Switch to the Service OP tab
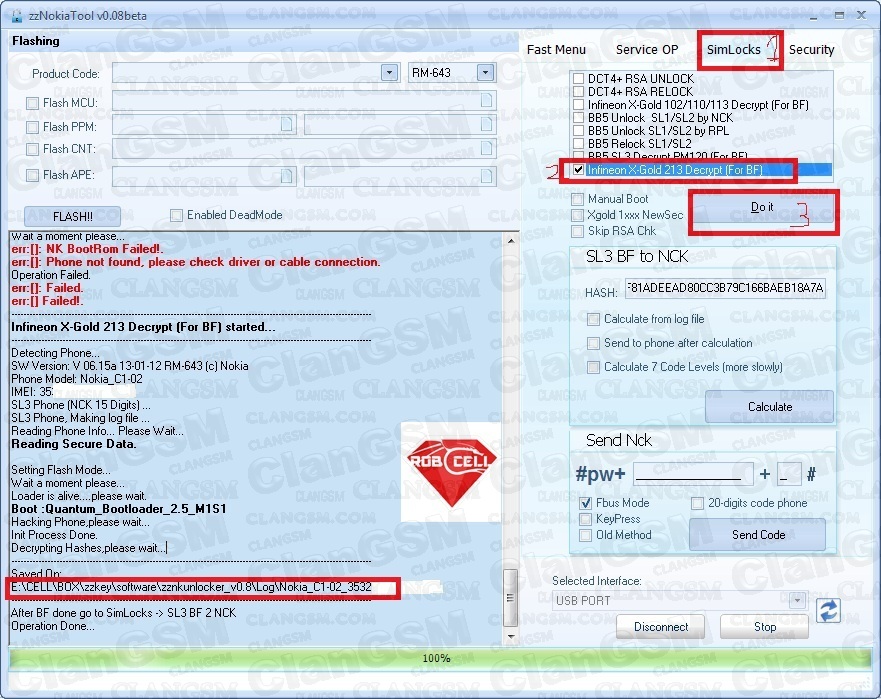 tap(647, 49)
